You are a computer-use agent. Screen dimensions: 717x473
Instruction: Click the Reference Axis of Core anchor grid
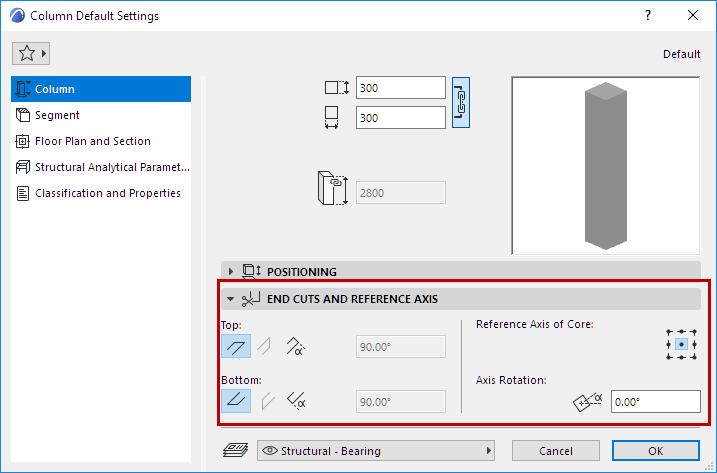pyautogui.click(x=681, y=343)
